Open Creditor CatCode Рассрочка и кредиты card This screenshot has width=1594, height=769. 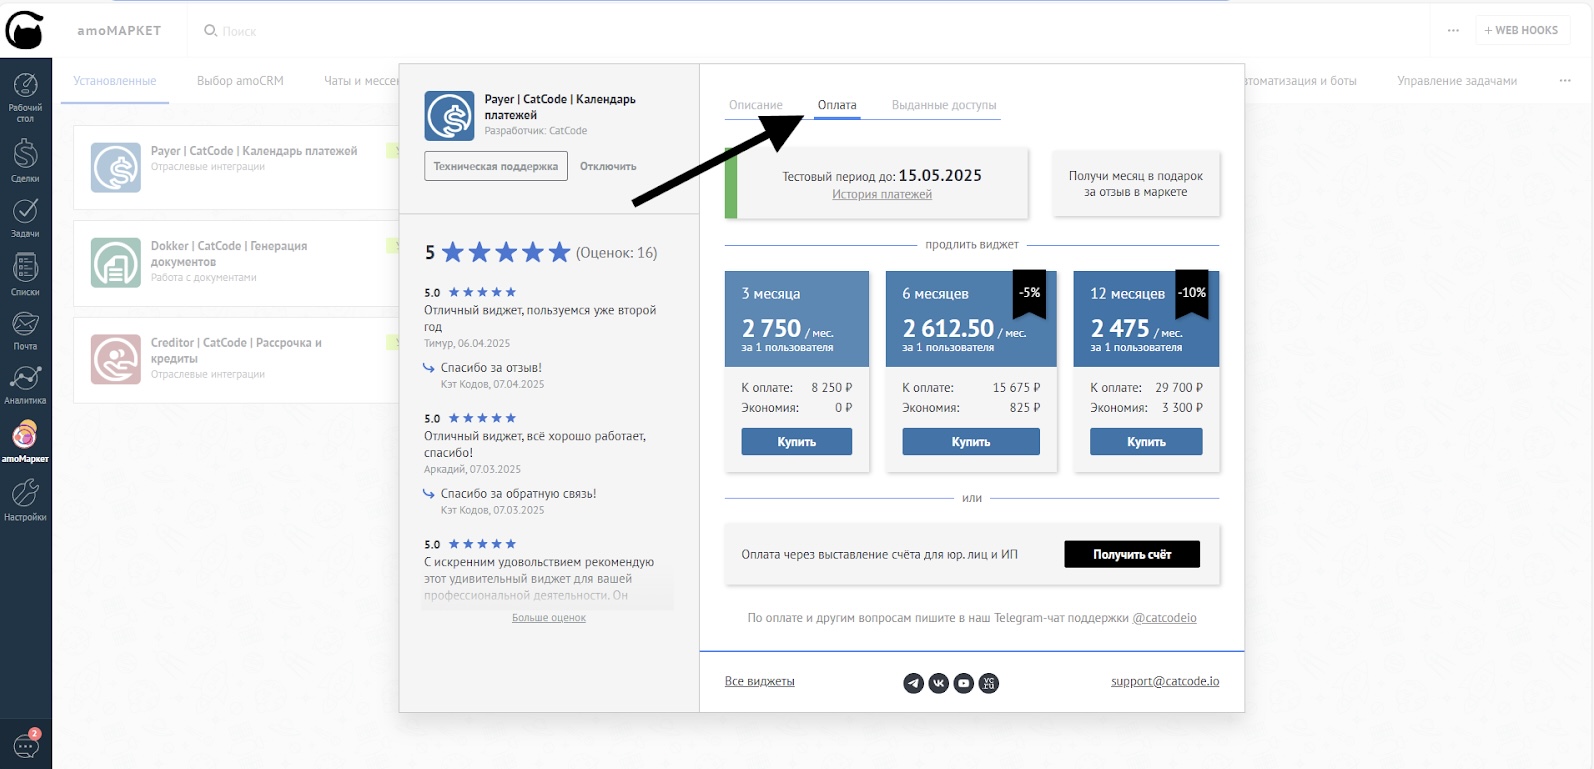[236, 360]
